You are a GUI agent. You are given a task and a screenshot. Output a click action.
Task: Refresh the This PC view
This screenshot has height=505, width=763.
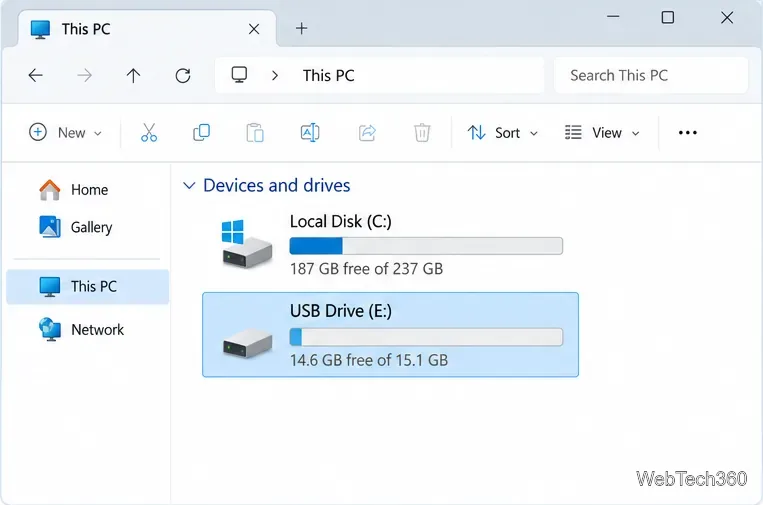pyautogui.click(x=183, y=75)
